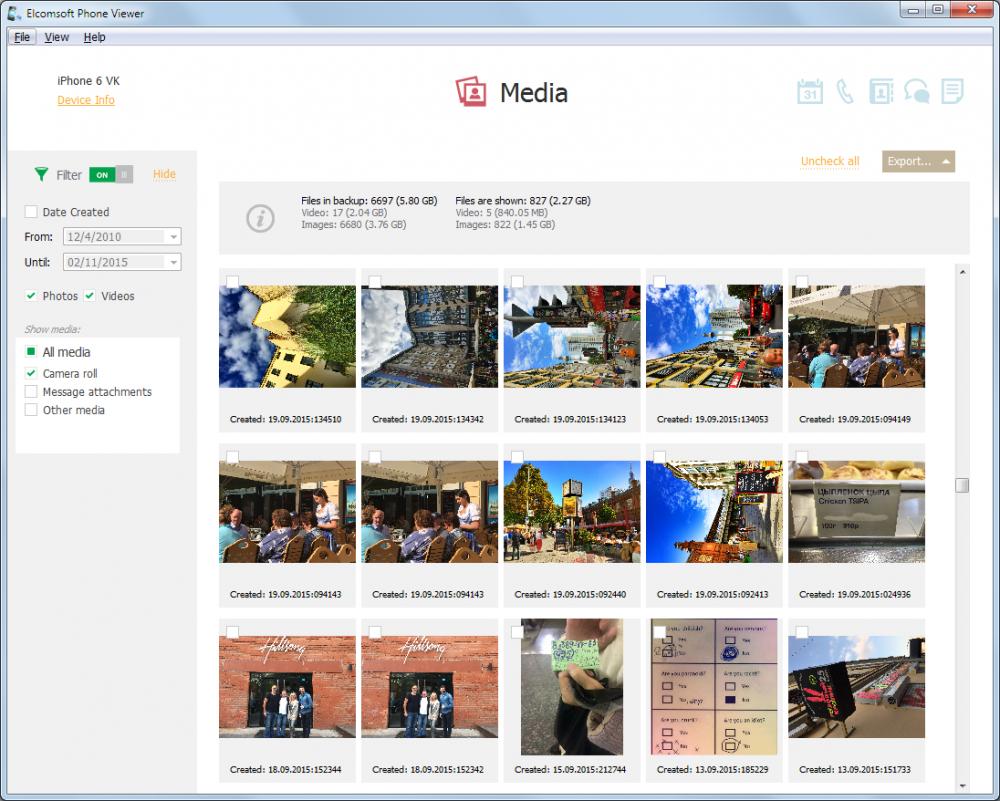Open the Calls section
1000x801 pixels.
coord(846,90)
